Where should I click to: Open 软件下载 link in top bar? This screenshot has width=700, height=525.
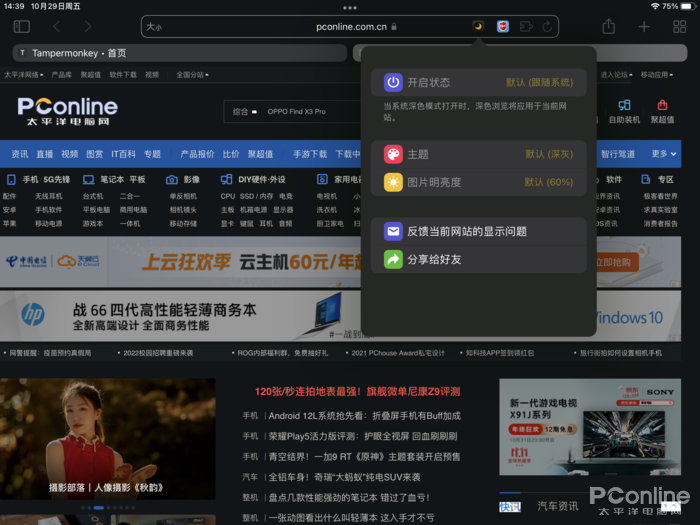click(123, 75)
